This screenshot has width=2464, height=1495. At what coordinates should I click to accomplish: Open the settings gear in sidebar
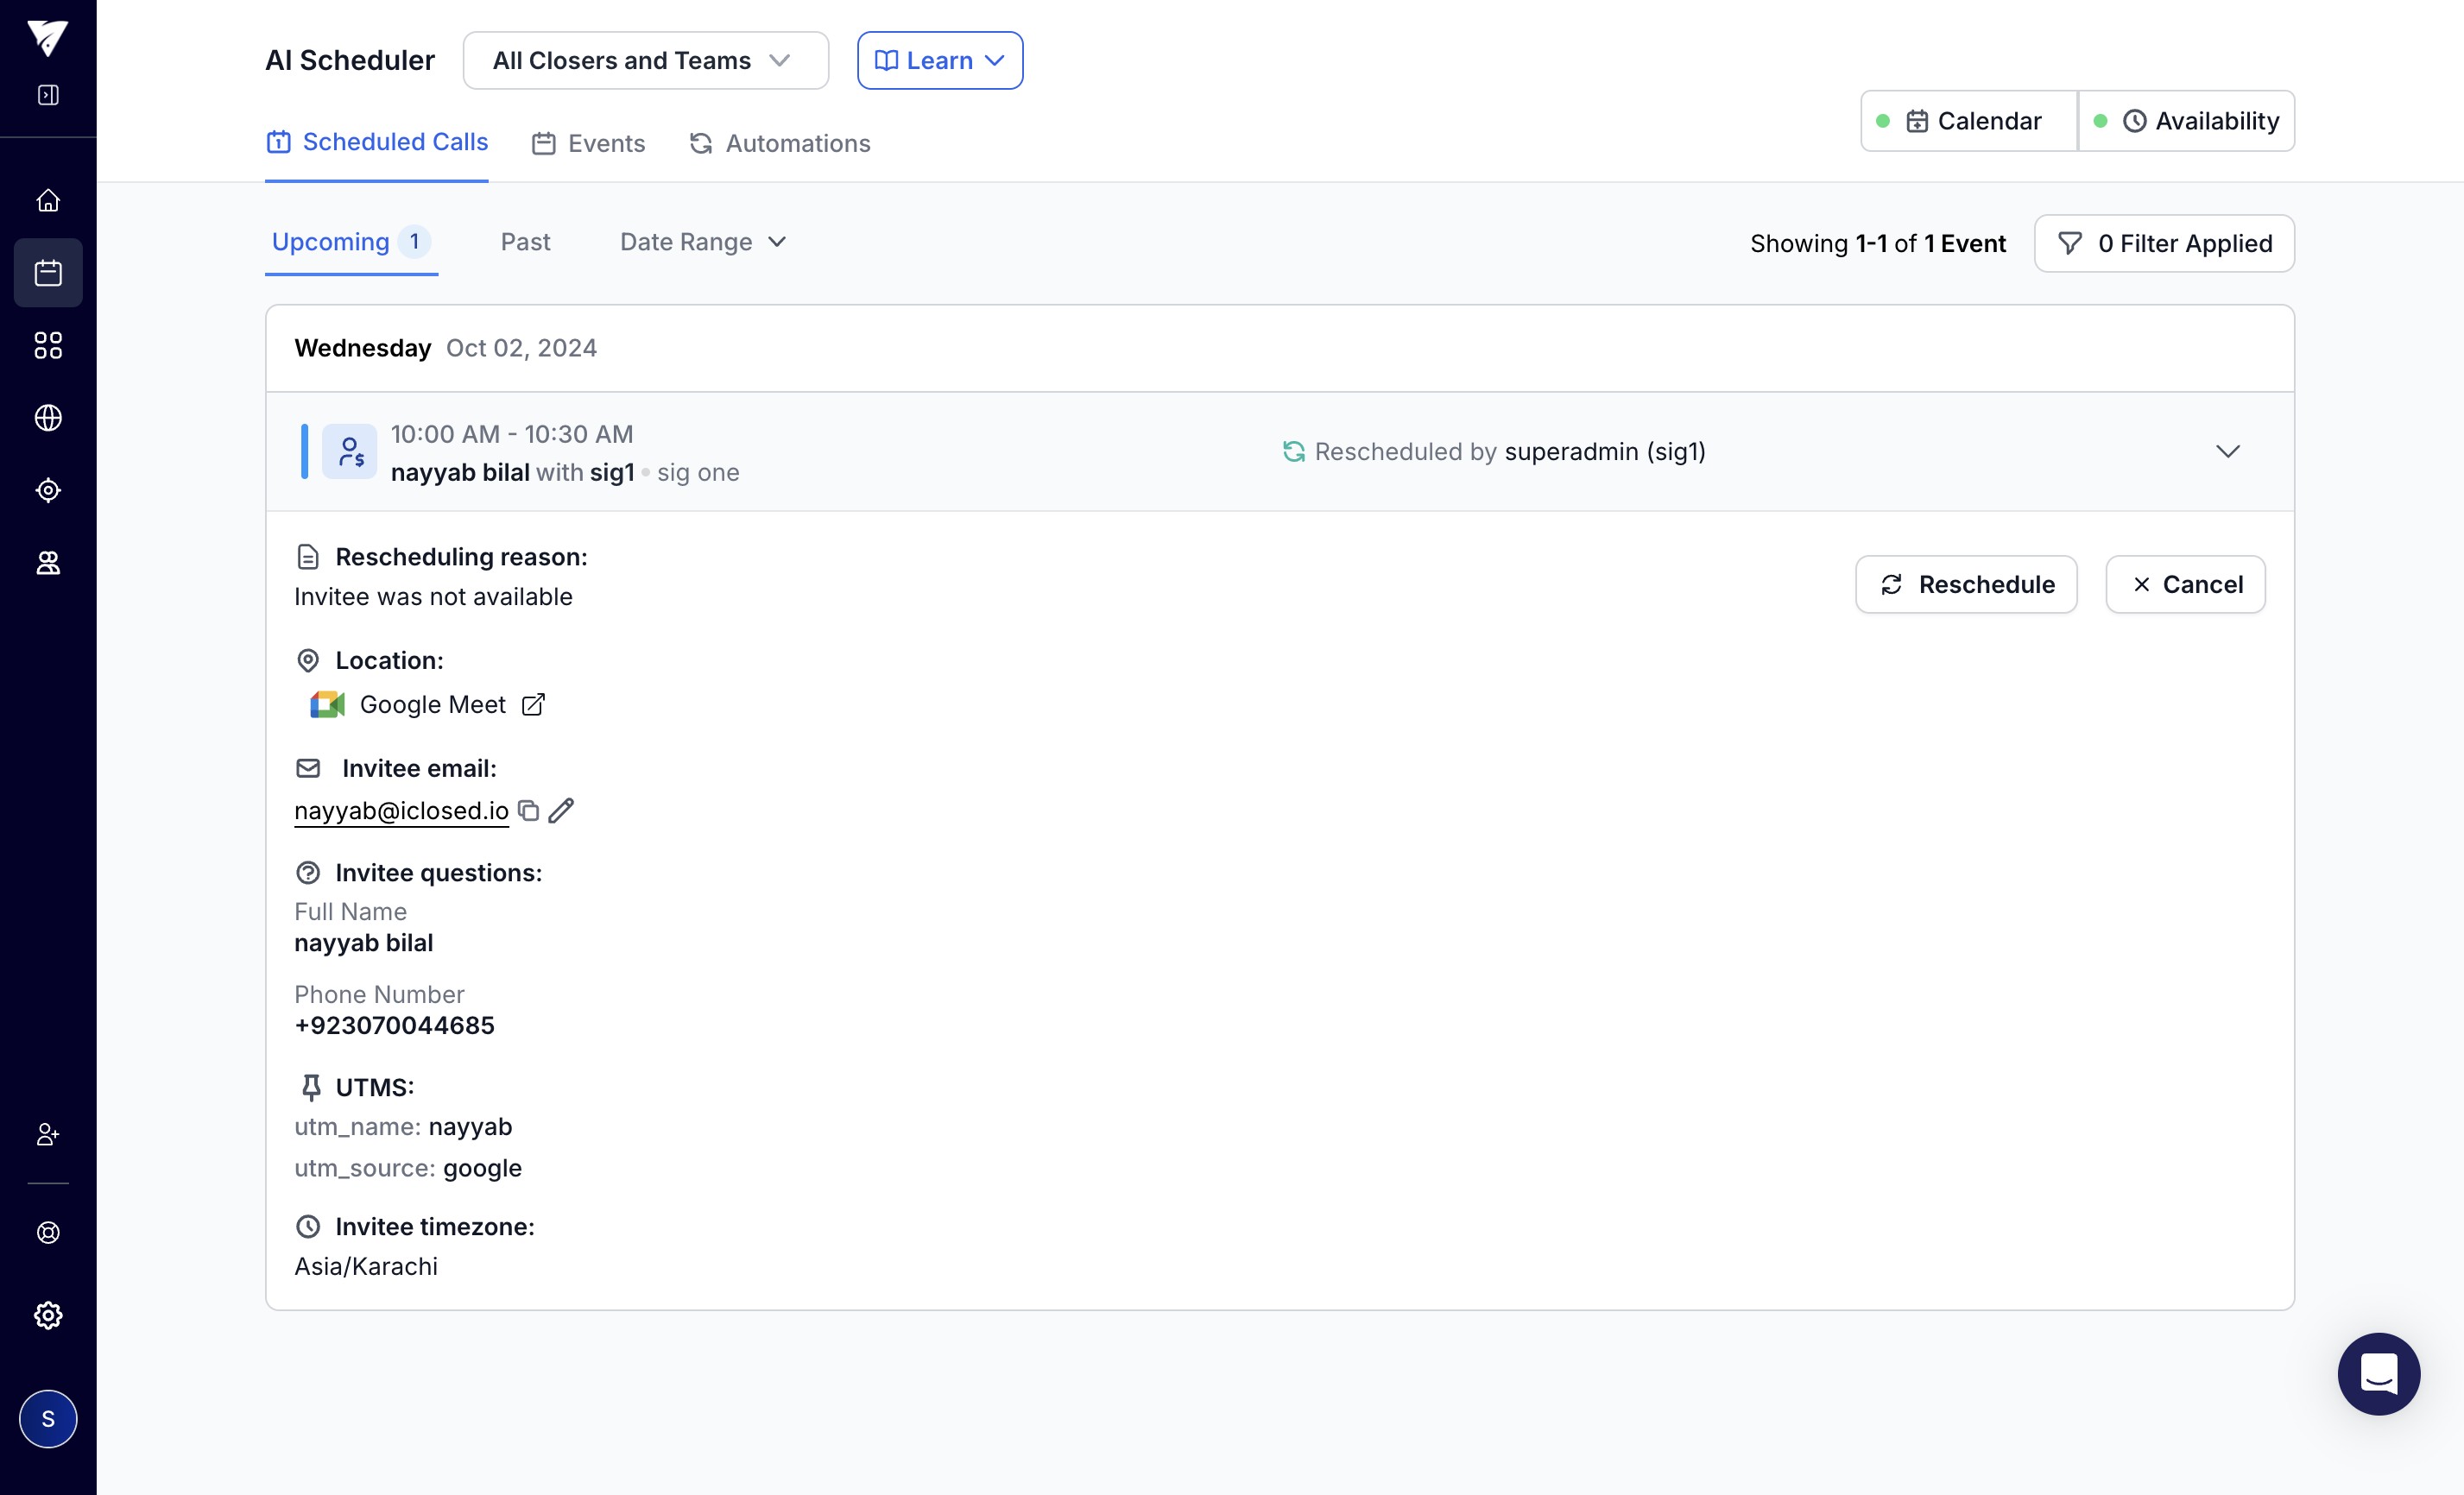tap(48, 1315)
